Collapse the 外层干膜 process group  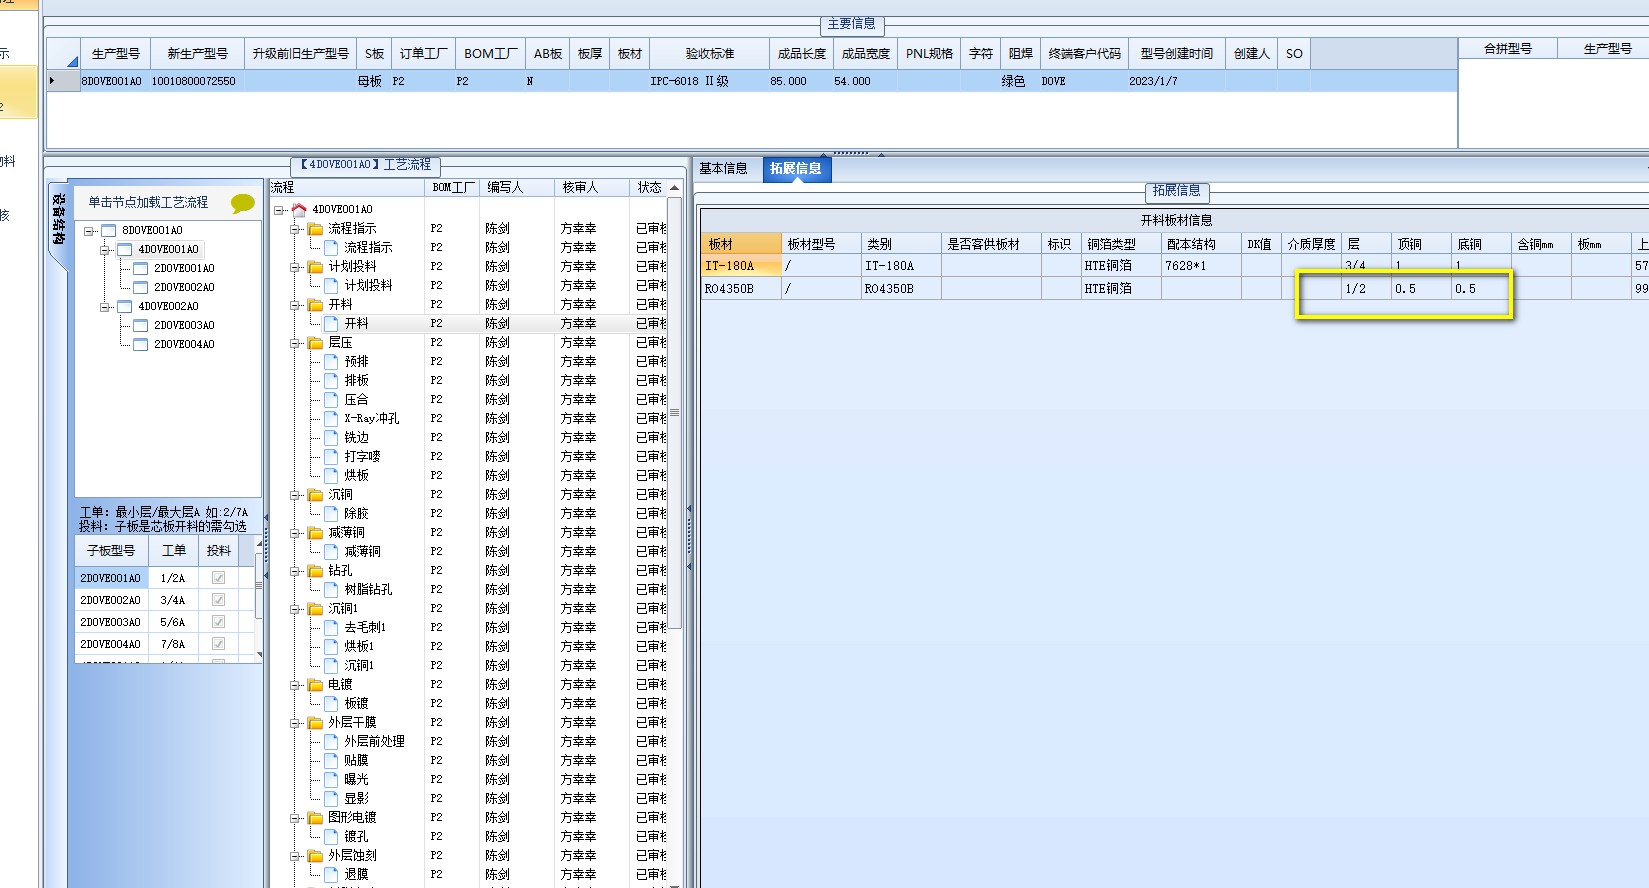[295, 723]
